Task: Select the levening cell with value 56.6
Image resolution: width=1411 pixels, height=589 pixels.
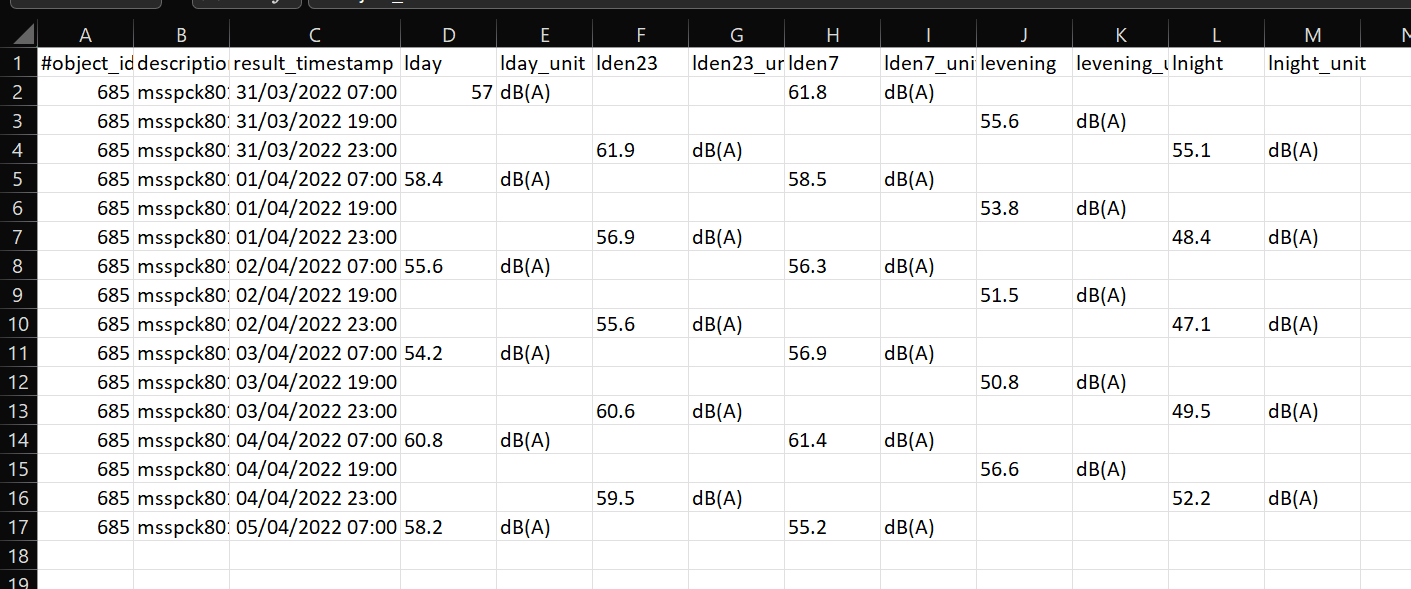Action: pos(1024,470)
